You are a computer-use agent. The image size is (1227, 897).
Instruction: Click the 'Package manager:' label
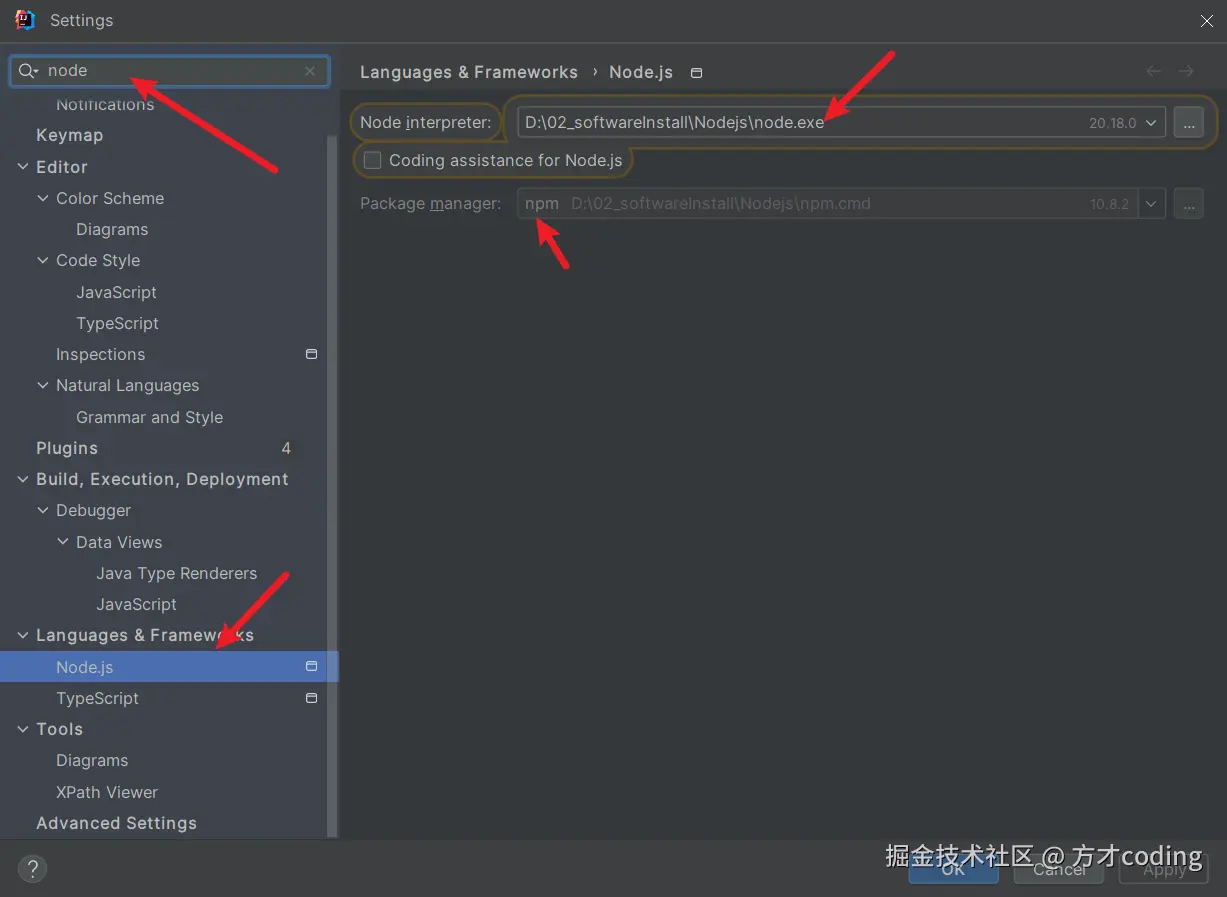click(430, 204)
